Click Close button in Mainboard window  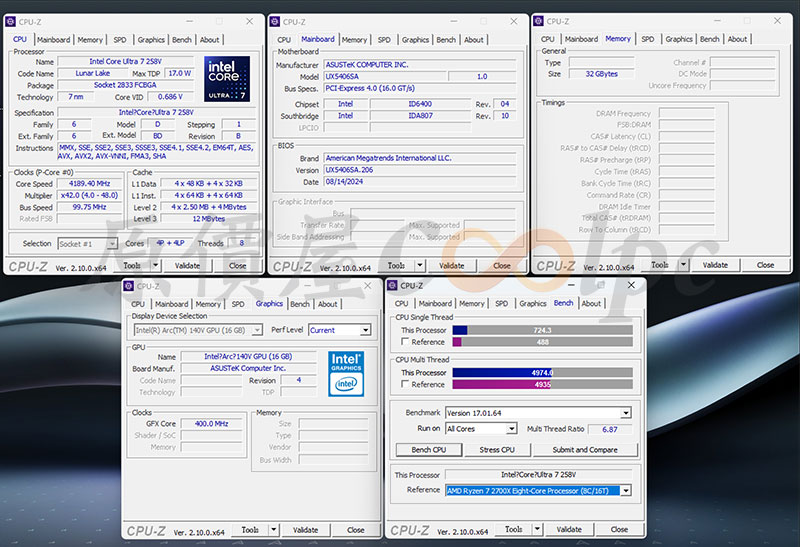click(502, 265)
